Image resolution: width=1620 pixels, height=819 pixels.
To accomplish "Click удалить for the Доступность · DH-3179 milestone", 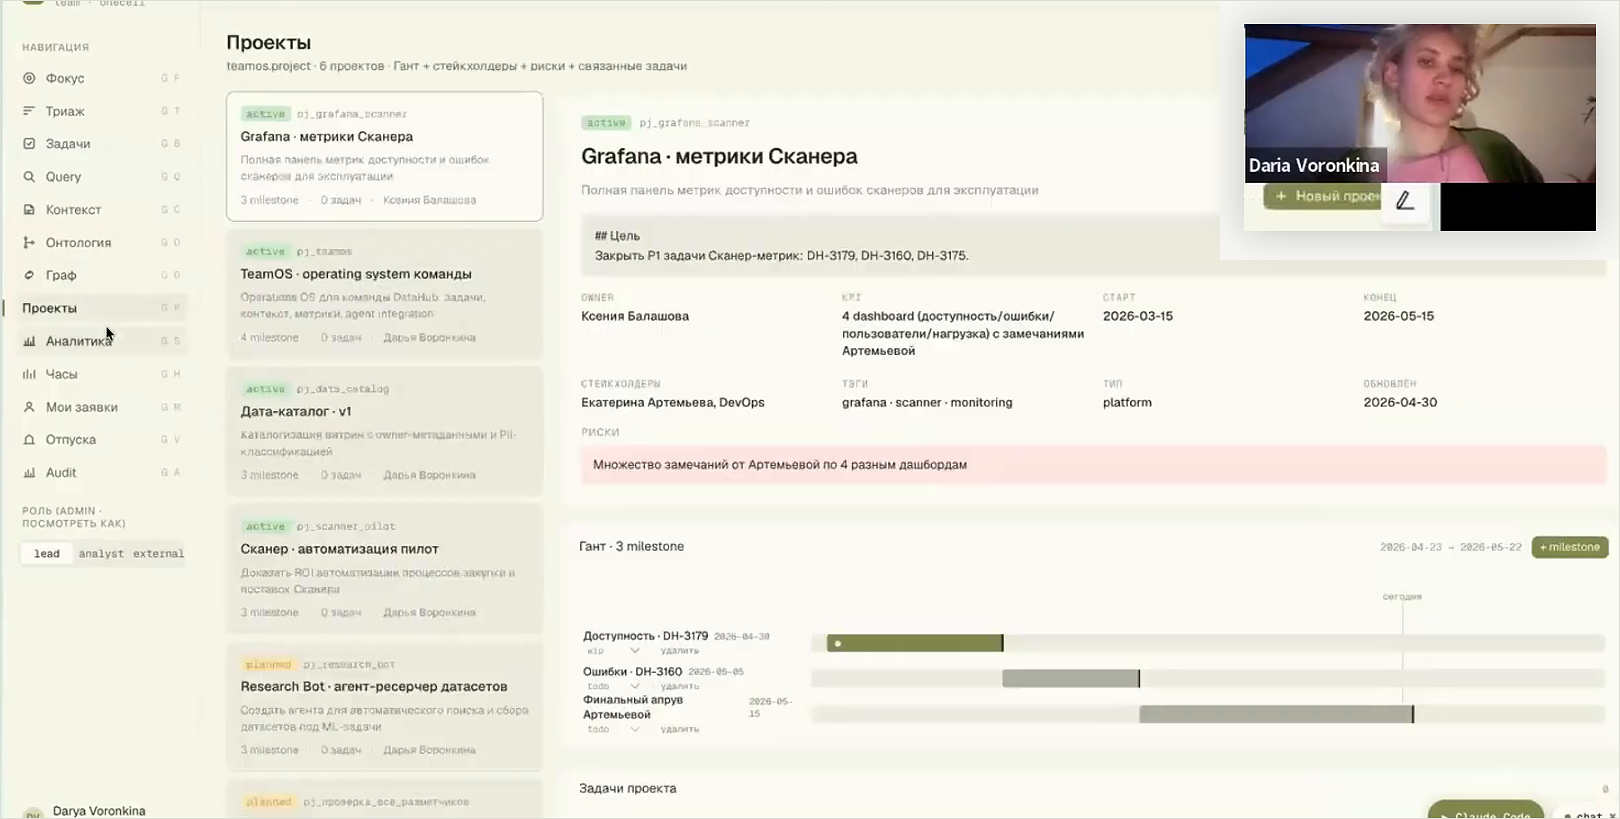I will coord(680,651).
